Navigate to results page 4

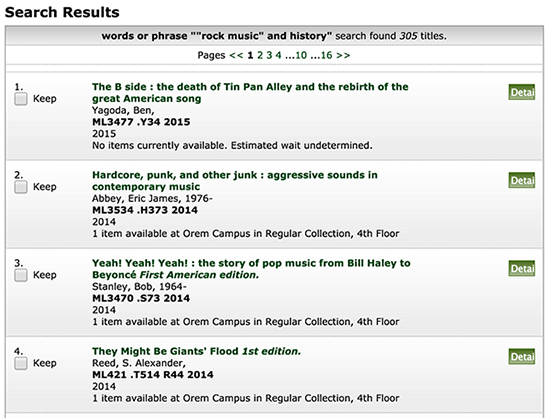click(x=278, y=55)
